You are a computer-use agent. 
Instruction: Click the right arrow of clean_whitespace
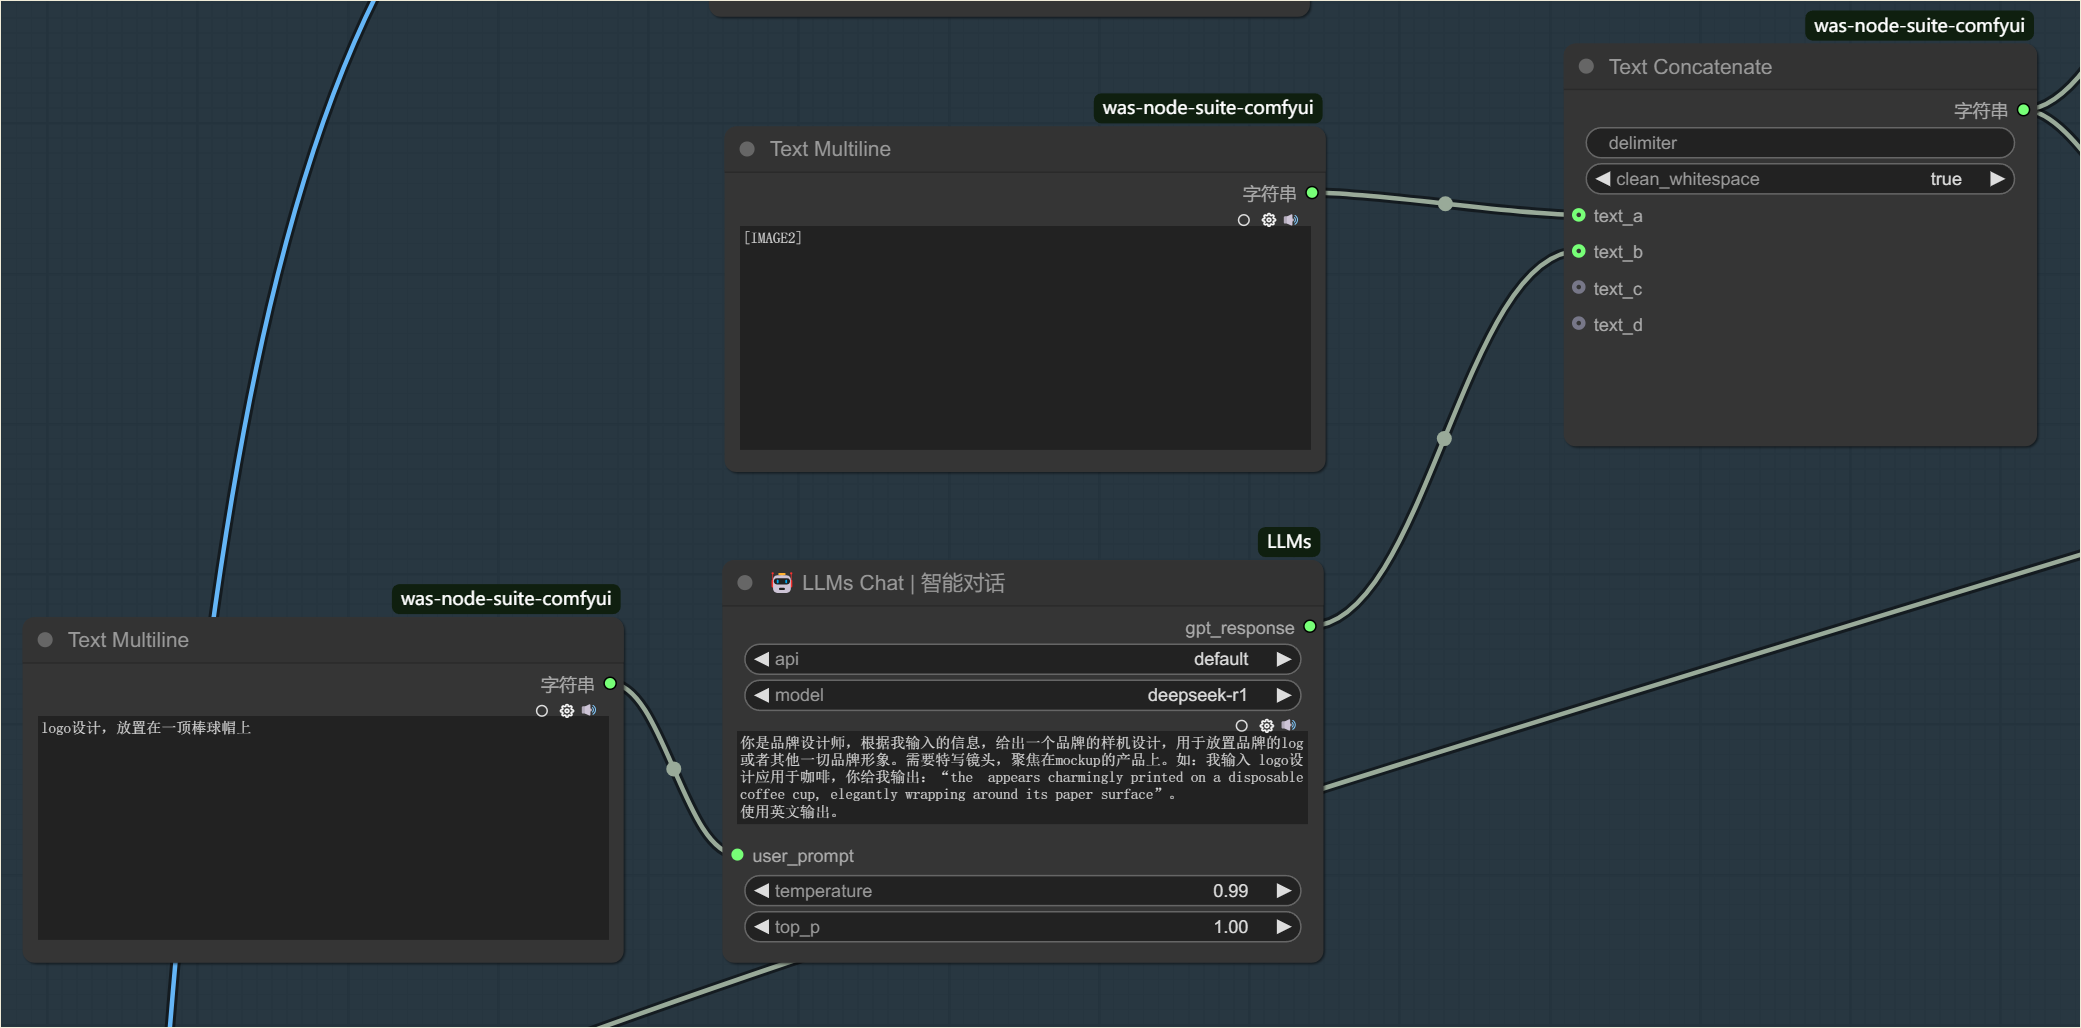pos(1997,179)
